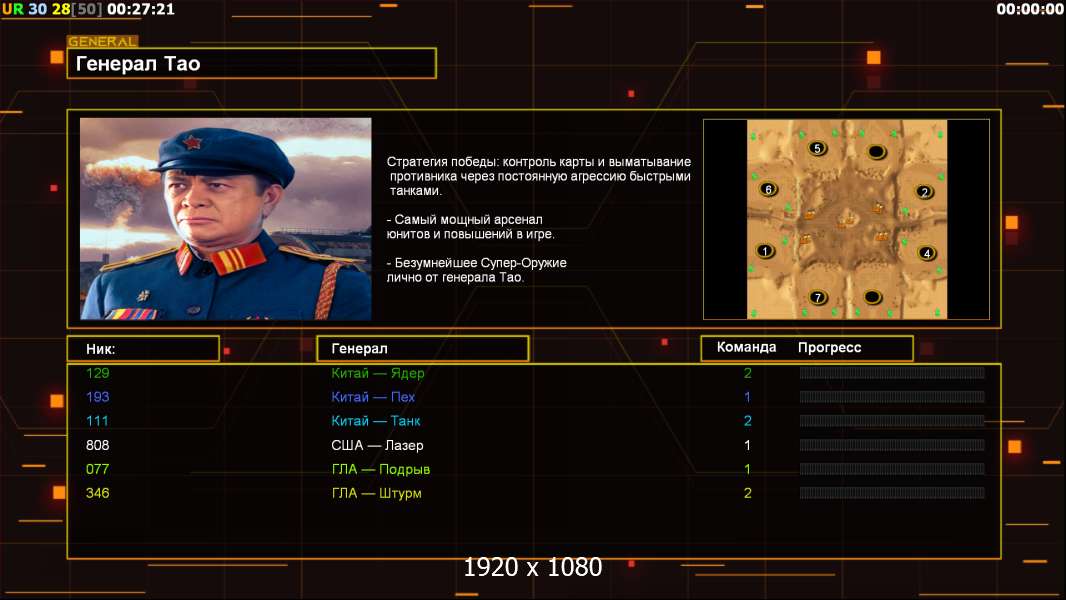Select player nickname '129'
The width and height of the screenshot is (1066, 600).
[x=98, y=373]
